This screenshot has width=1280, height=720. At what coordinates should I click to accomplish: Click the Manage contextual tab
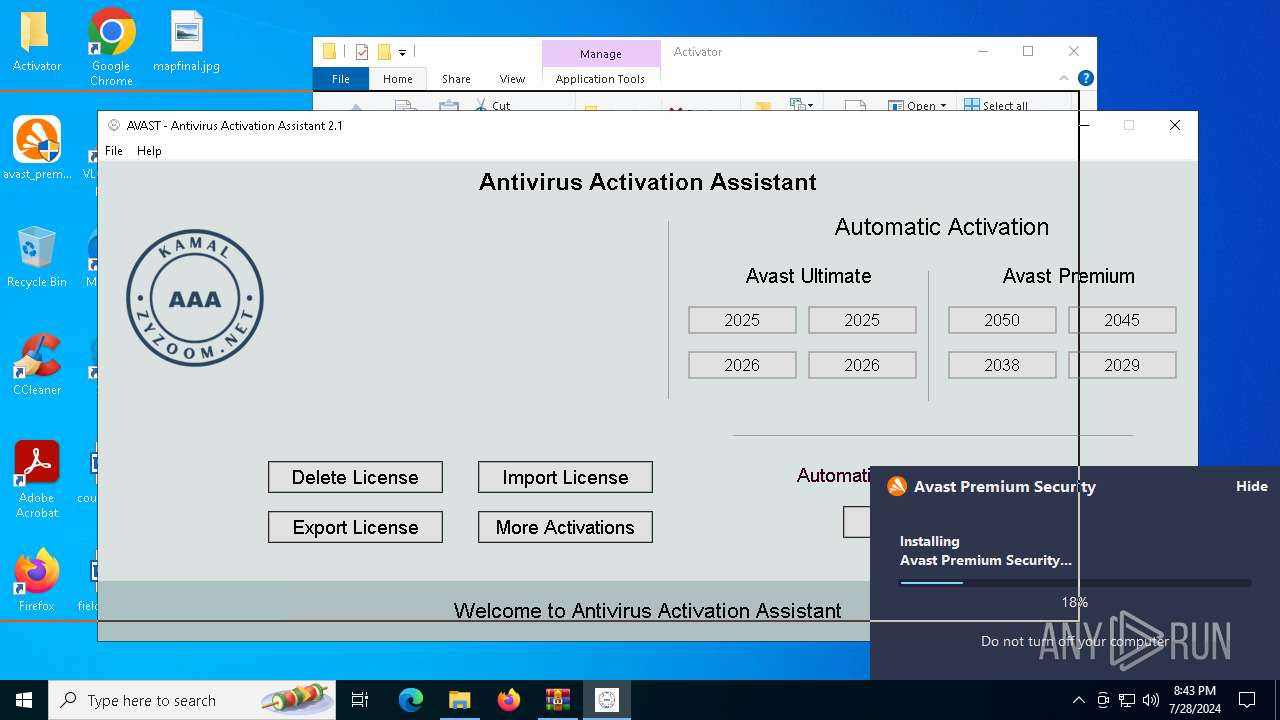601,54
